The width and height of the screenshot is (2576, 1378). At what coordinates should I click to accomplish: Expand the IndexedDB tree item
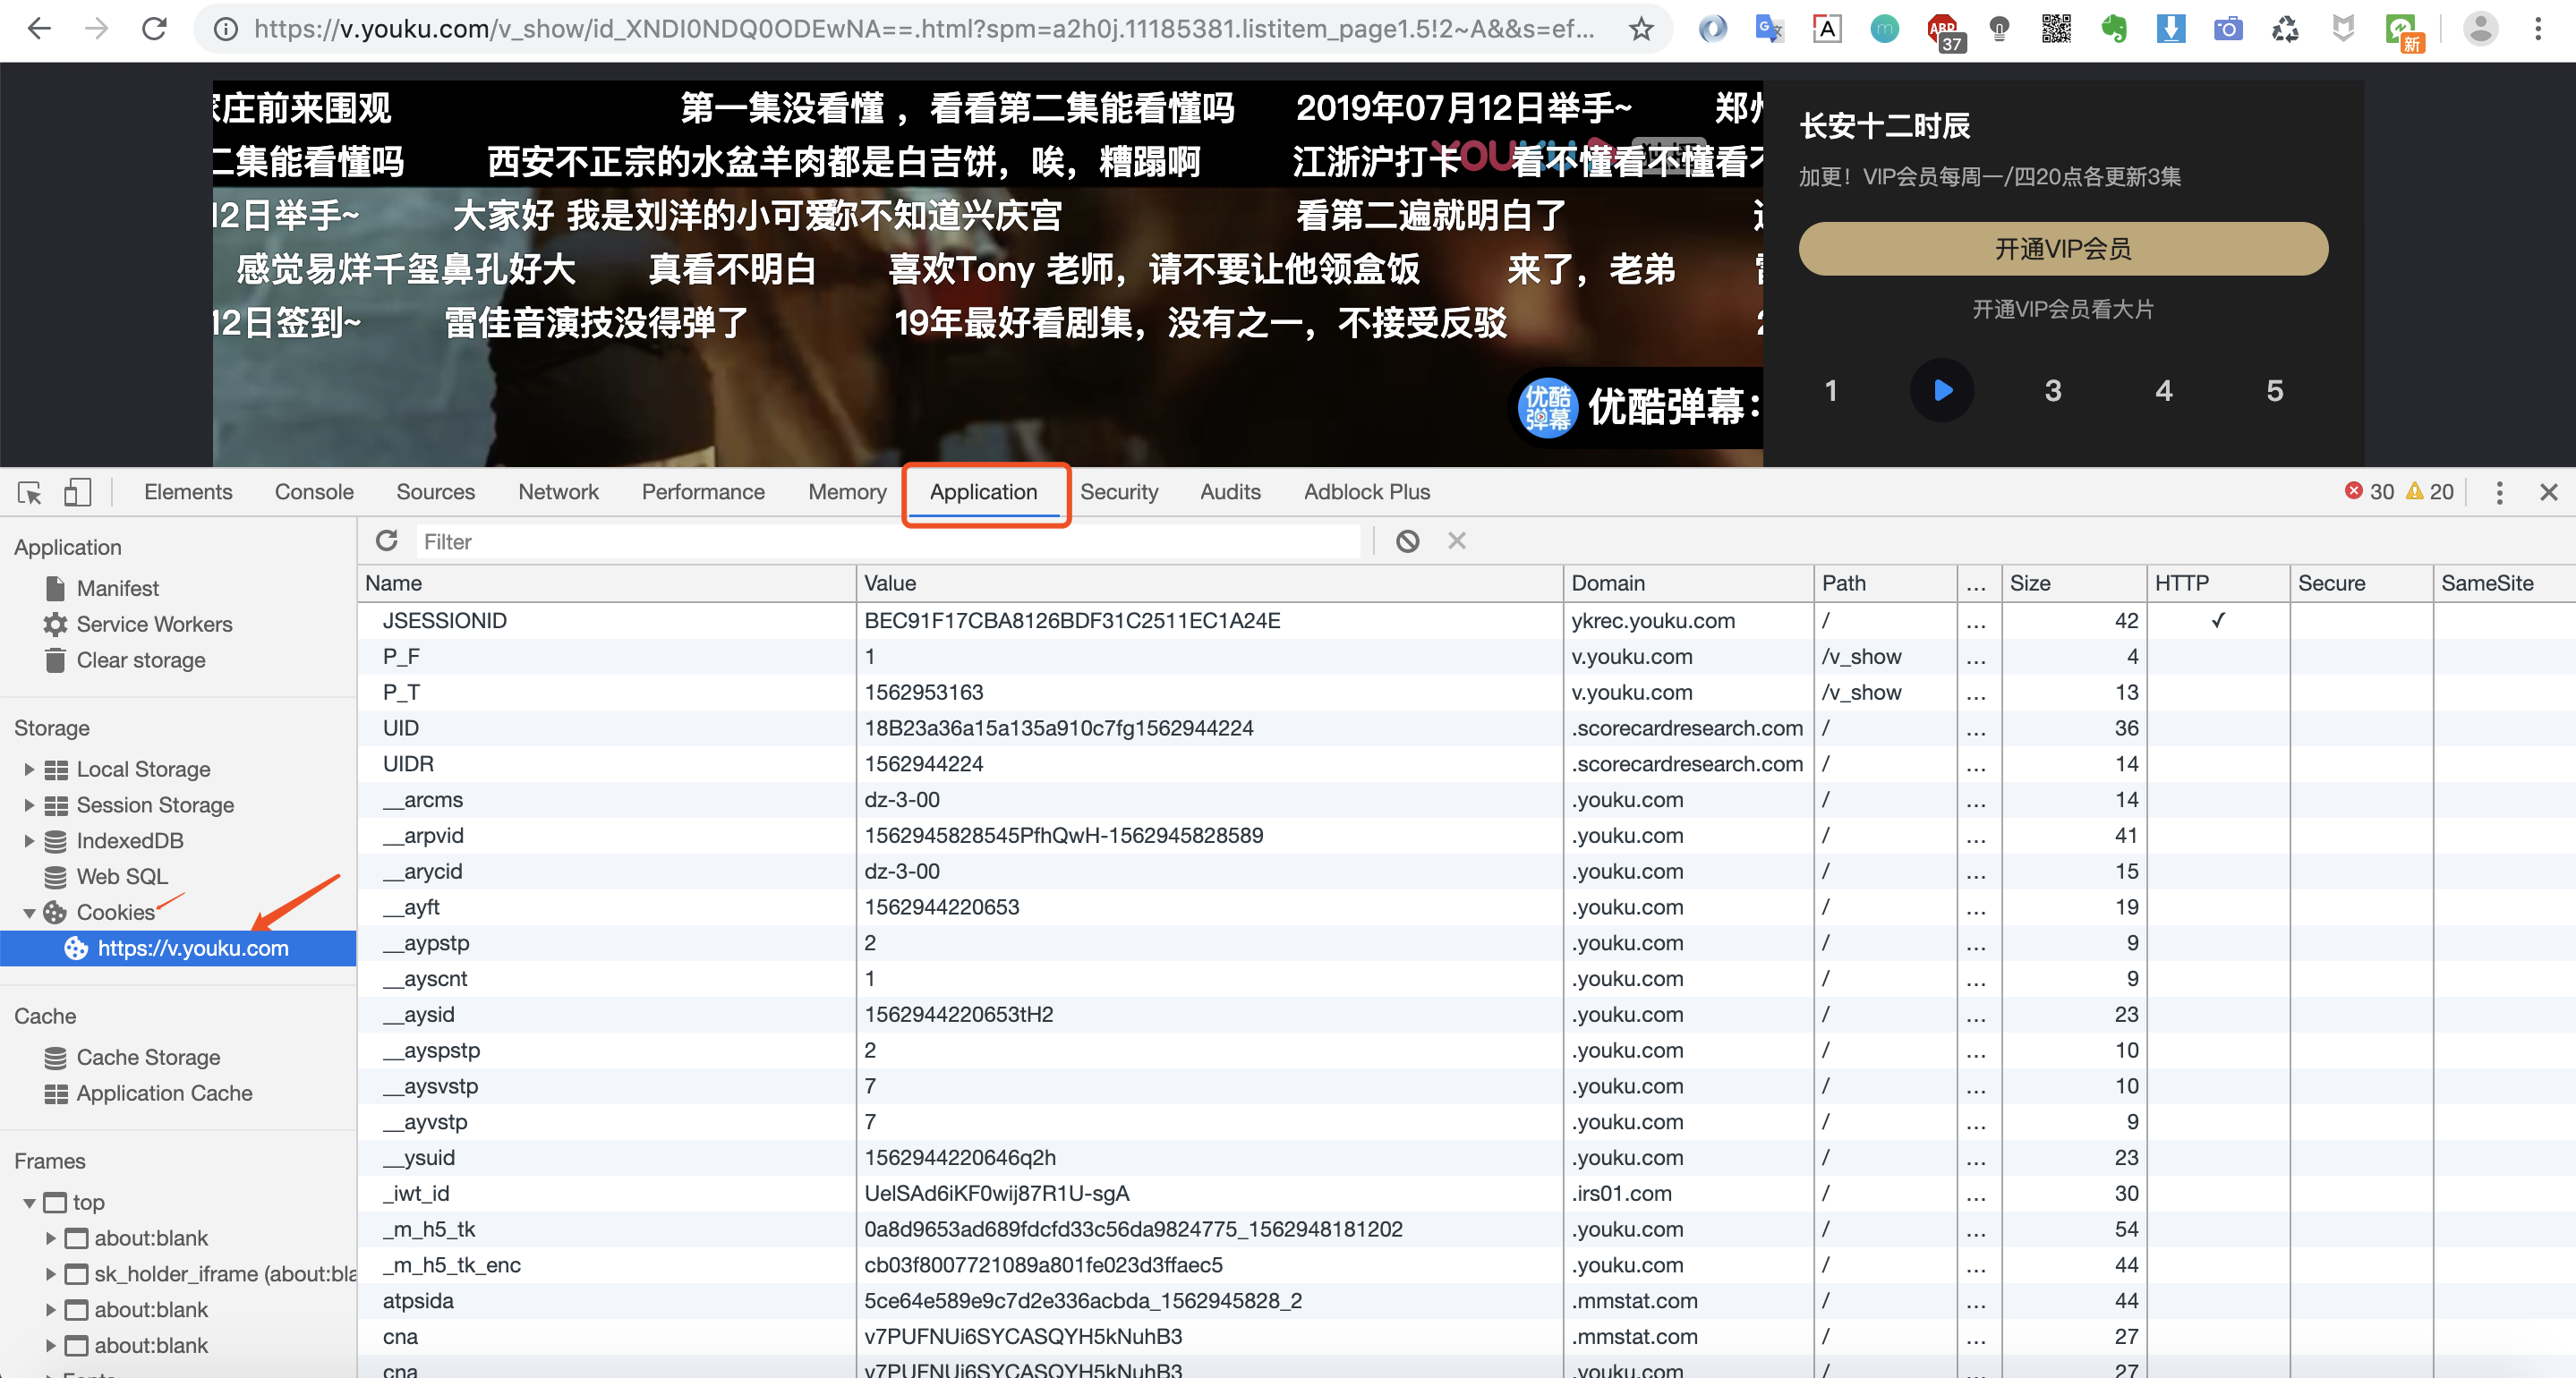pyautogui.click(x=30, y=841)
